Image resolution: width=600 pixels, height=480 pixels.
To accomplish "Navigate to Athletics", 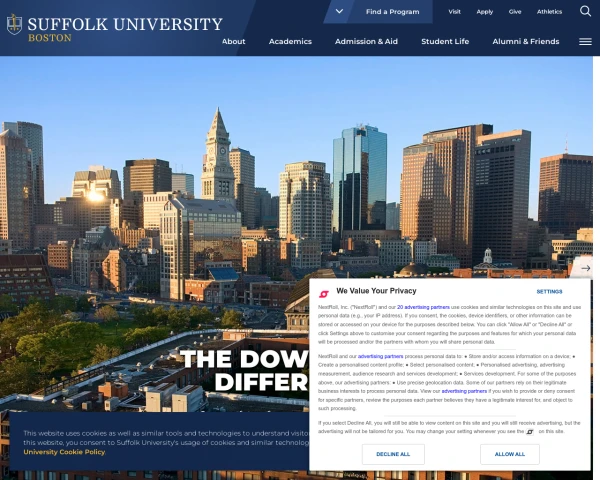I will click(x=549, y=12).
